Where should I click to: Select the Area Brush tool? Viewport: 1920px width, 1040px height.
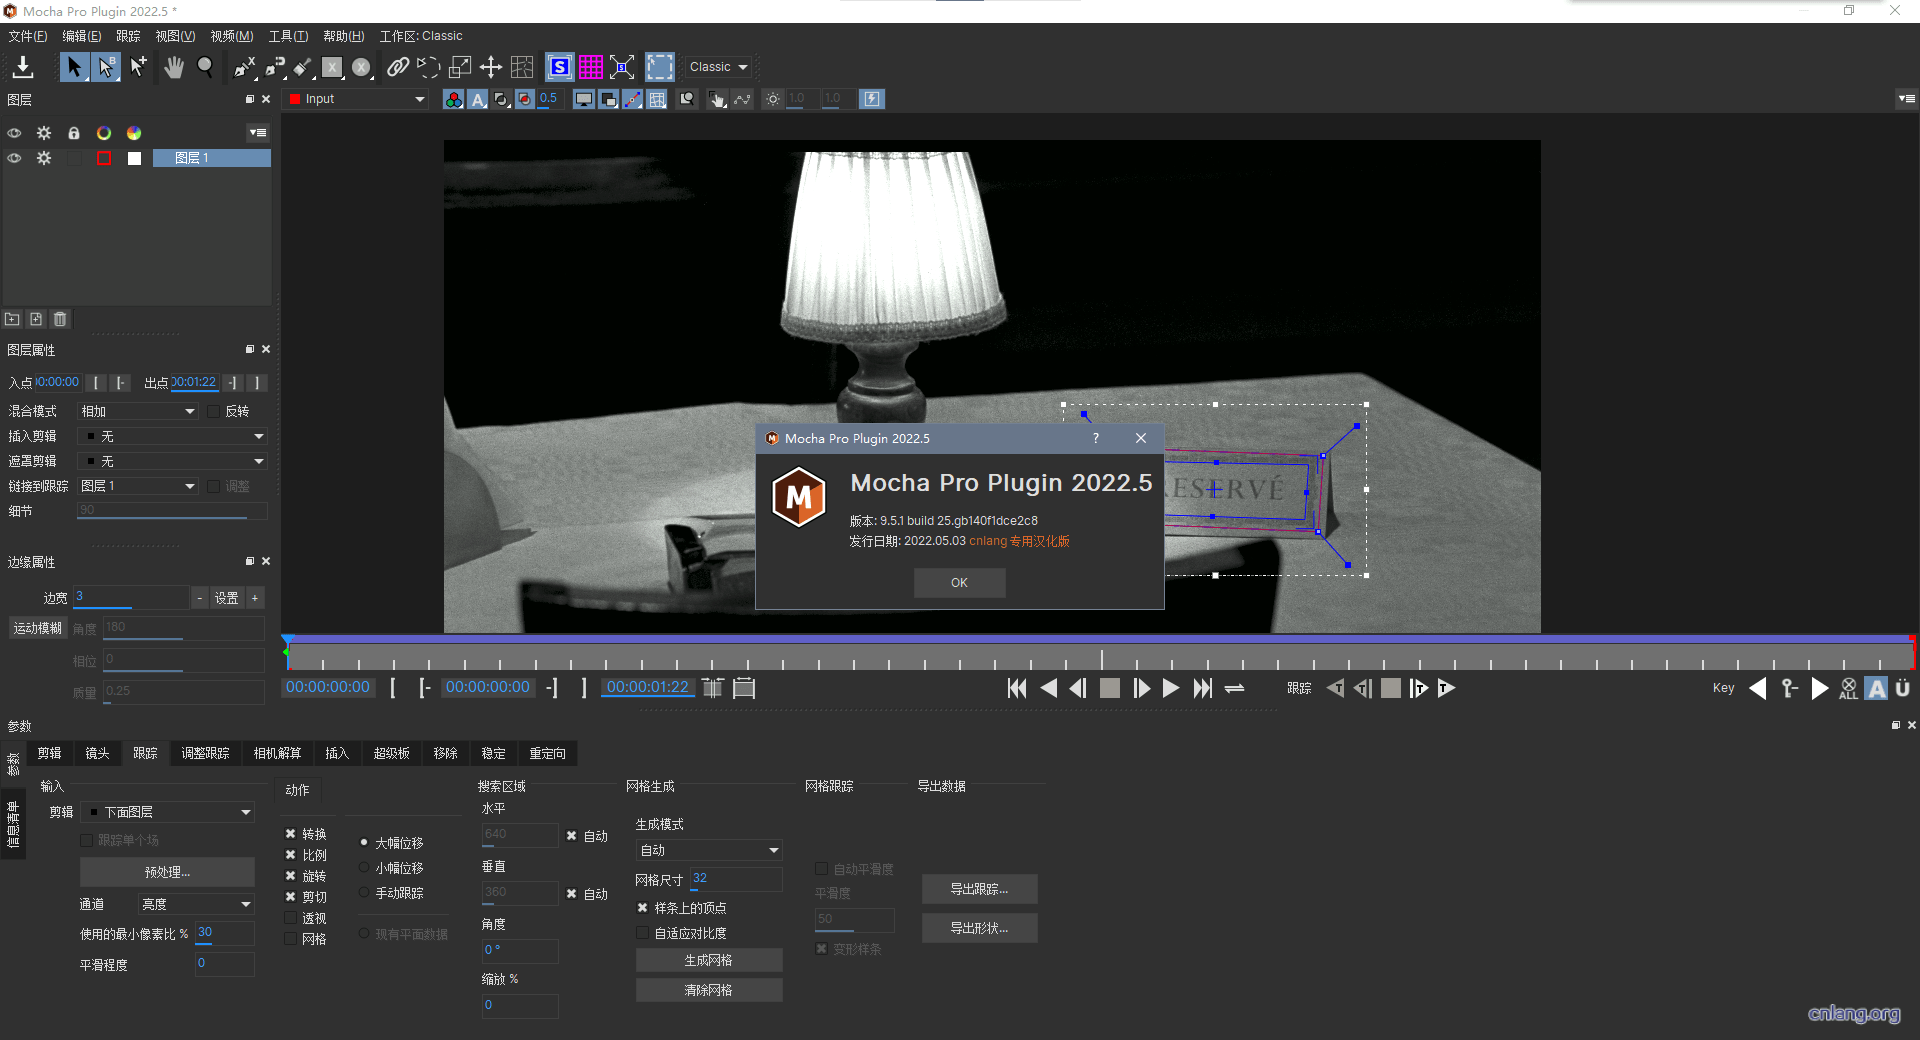(303, 67)
